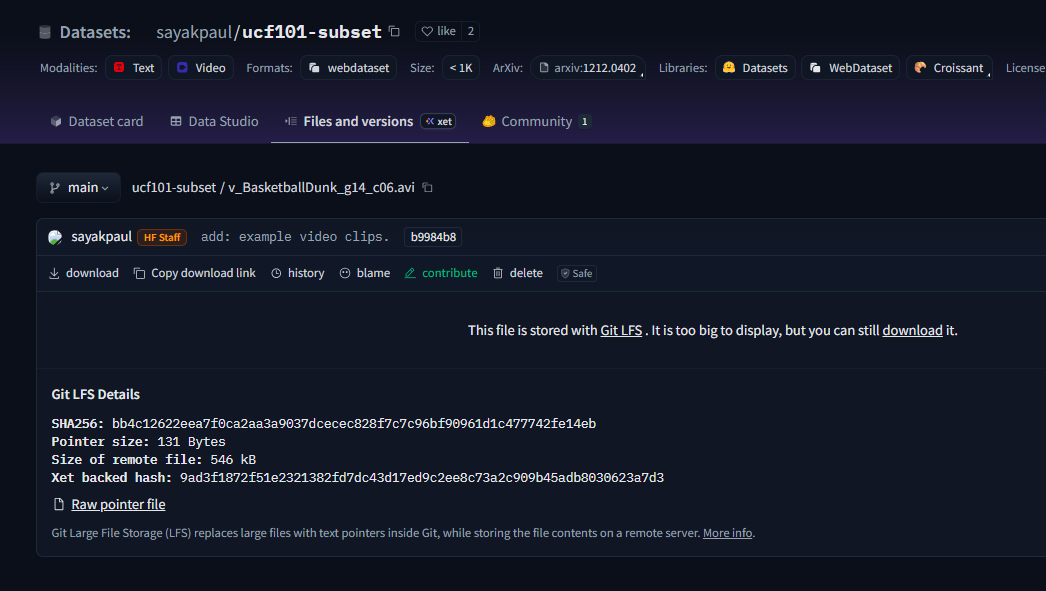Screen dimensions: 1046x591
Task: Like the ucf101-subset dataset
Action: pos(439,31)
